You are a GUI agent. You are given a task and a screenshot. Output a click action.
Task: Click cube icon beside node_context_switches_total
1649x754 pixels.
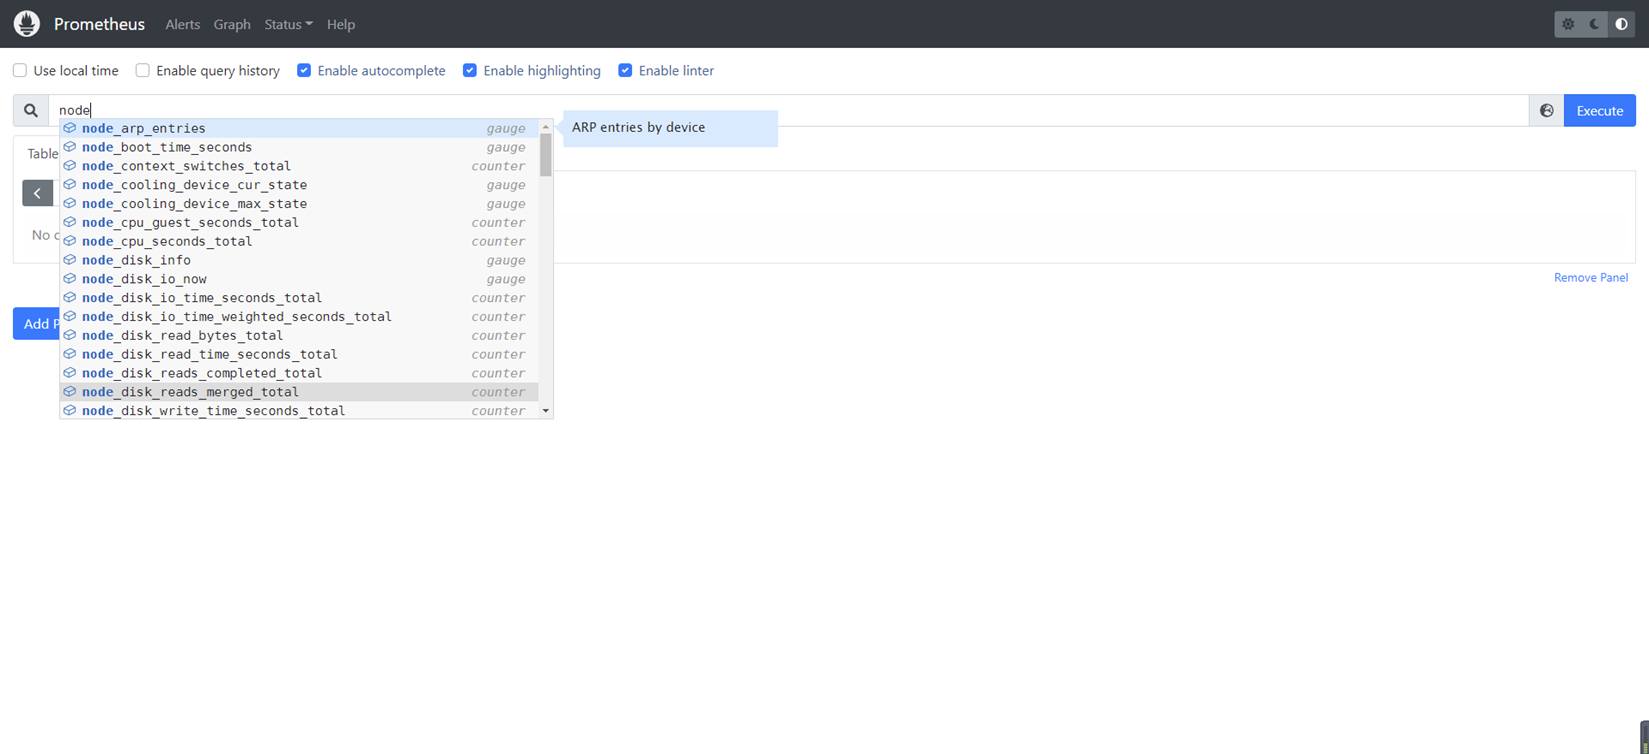click(70, 166)
